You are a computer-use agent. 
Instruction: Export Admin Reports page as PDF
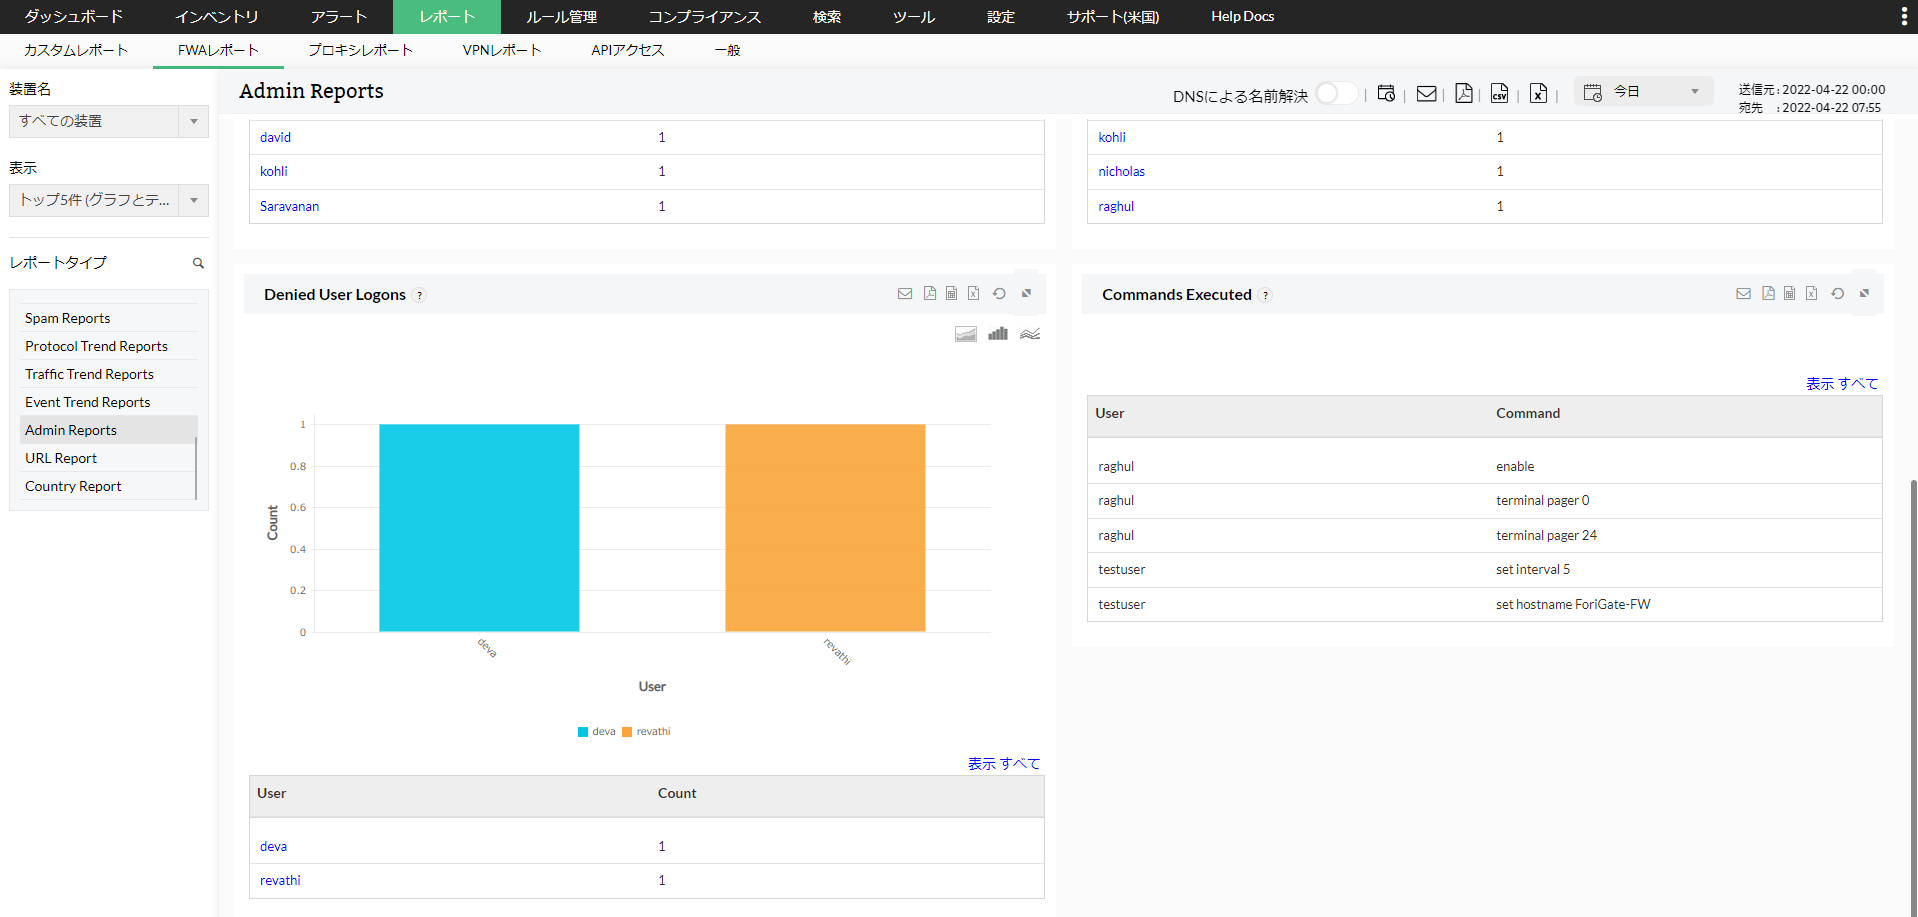pos(1464,93)
